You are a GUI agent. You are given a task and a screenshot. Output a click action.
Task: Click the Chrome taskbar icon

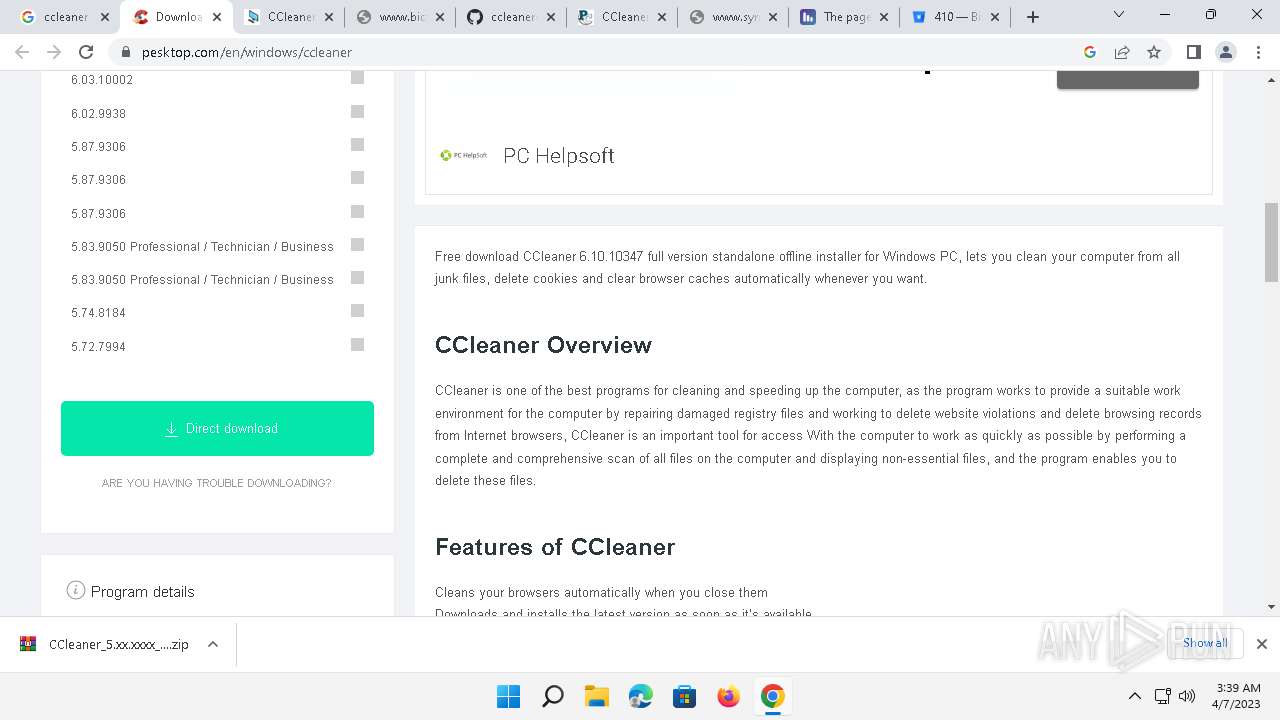772,696
